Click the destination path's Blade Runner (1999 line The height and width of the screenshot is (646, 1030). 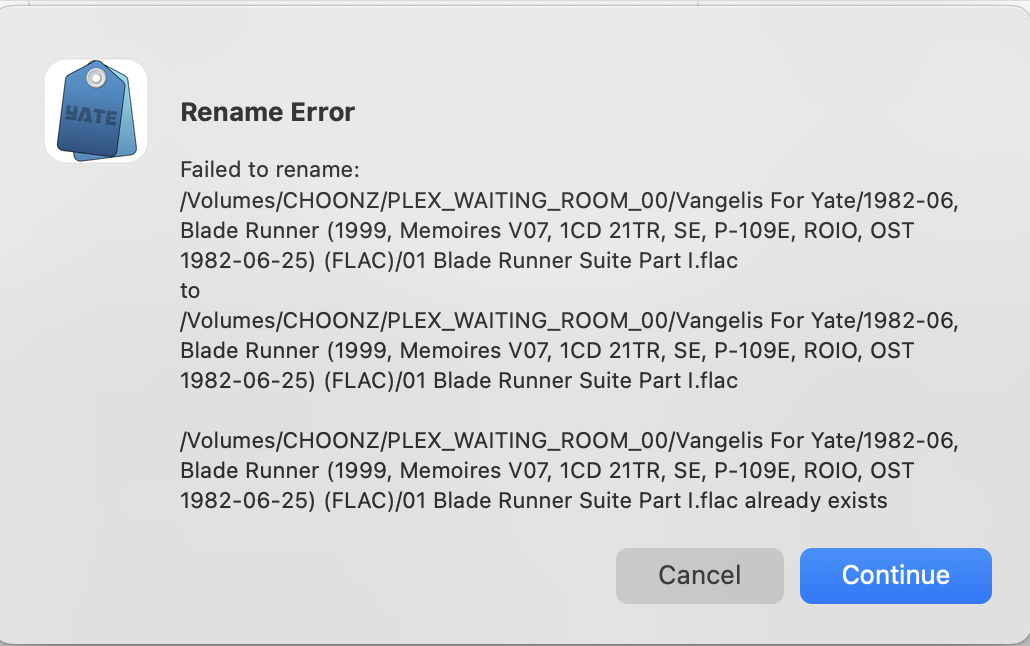tap(547, 351)
